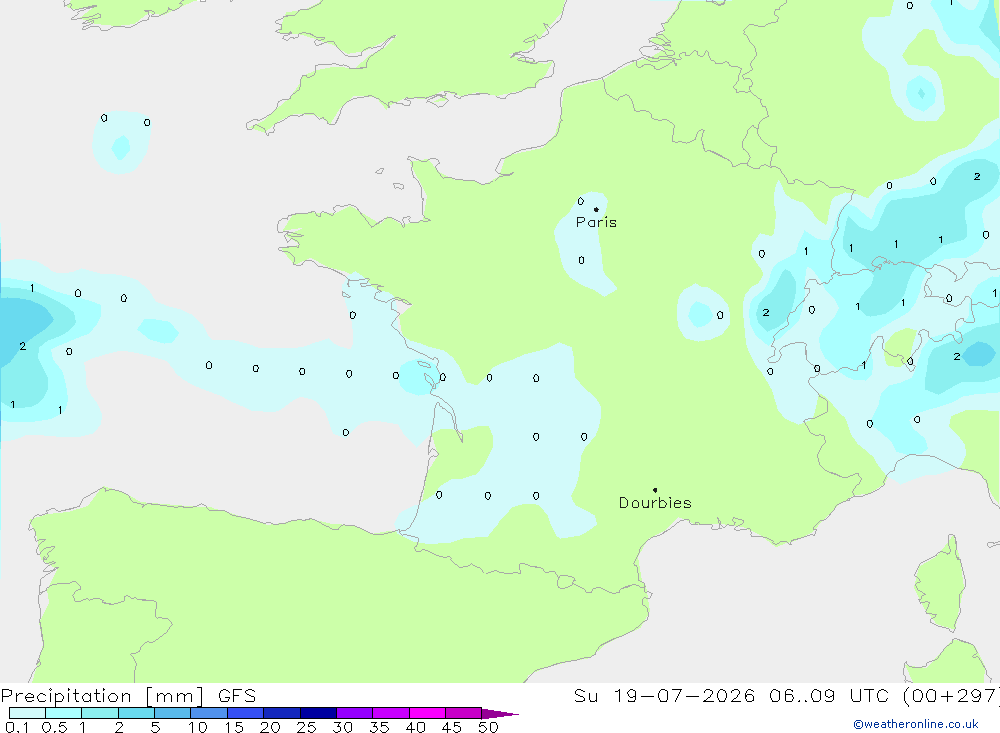Click the Dourbies location label
This screenshot has width=1000, height=733.
(655, 503)
